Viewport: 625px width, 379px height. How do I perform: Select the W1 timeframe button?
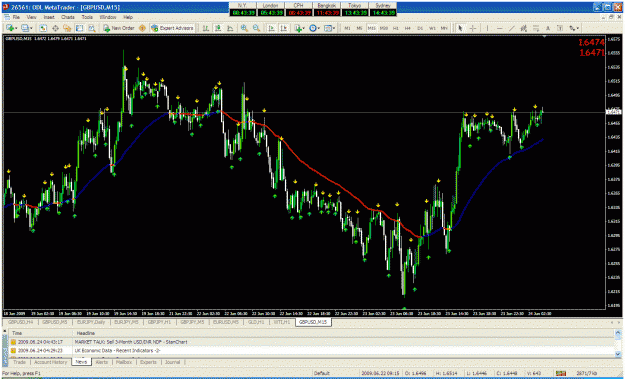click(432, 28)
